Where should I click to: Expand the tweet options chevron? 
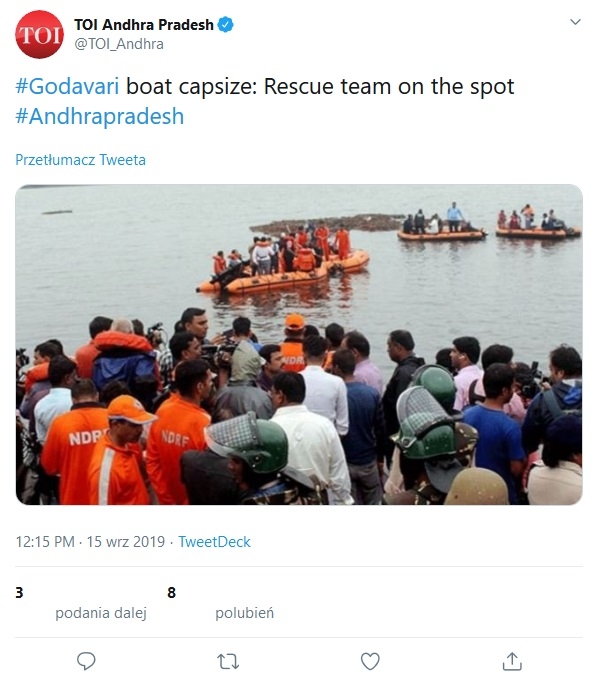(x=575, y=21)
